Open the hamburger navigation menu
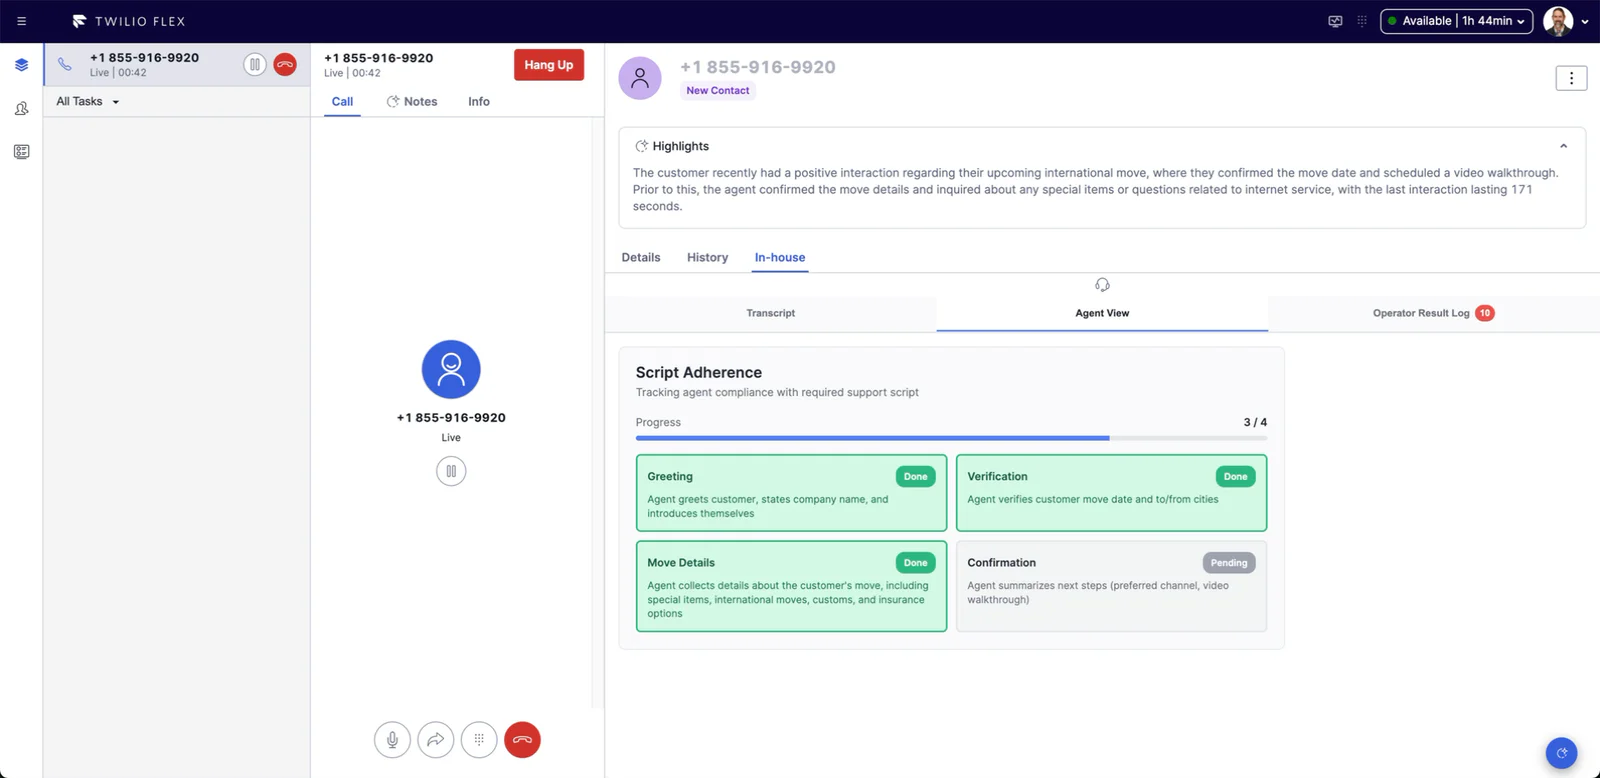This screenshot has height=778, width=1600. pos(21,21)
